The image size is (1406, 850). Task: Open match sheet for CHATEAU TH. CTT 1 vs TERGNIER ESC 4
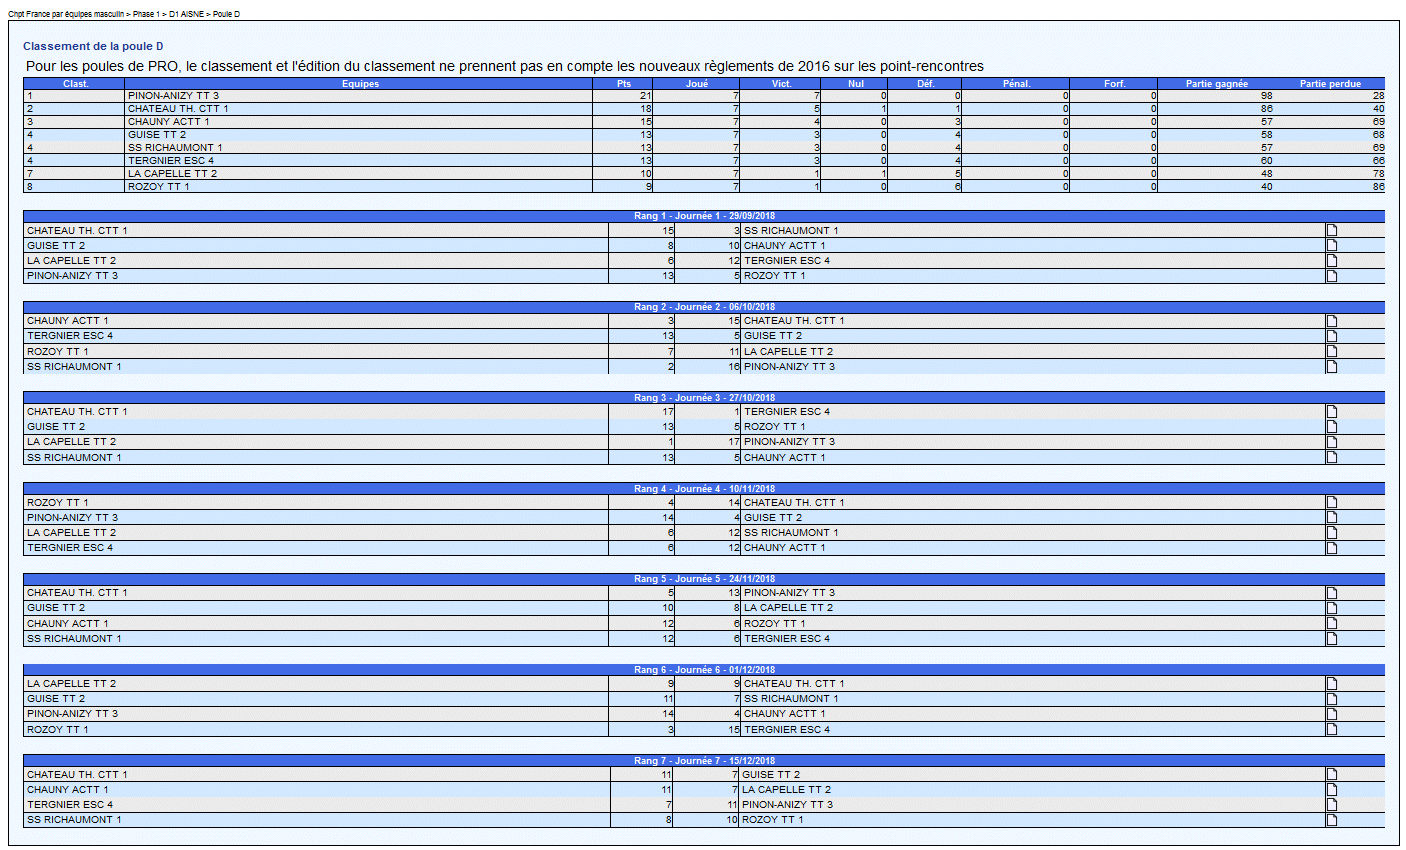click(1331, 411)
